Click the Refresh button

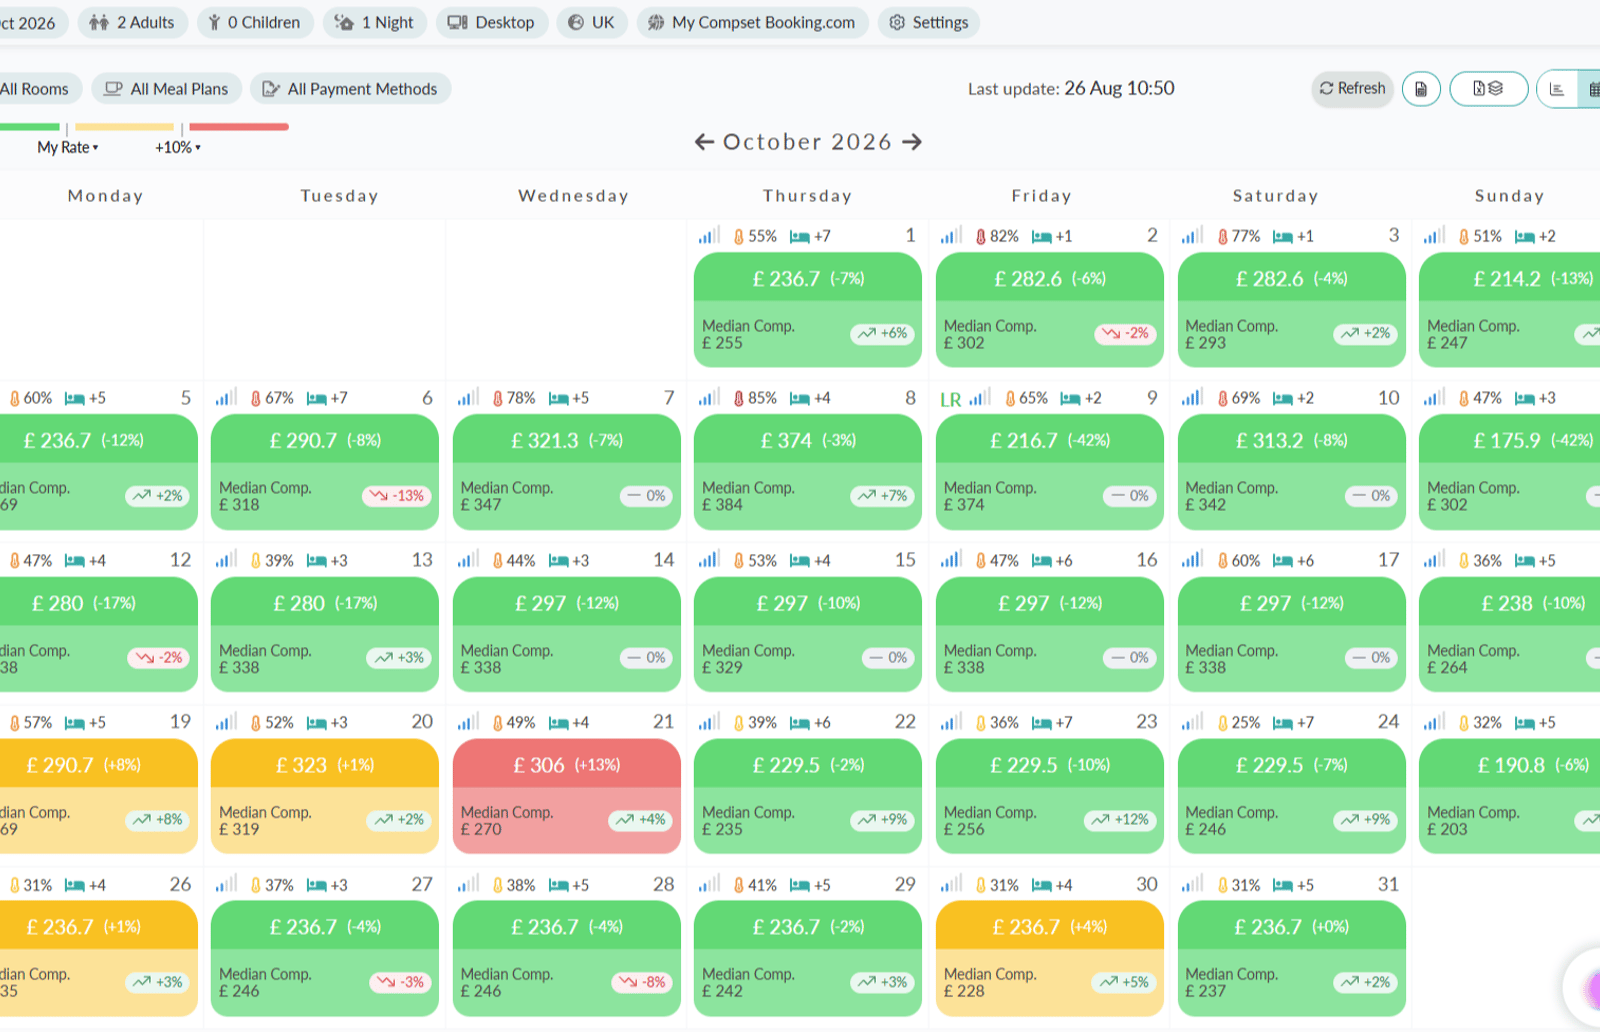pos(1352,89)
